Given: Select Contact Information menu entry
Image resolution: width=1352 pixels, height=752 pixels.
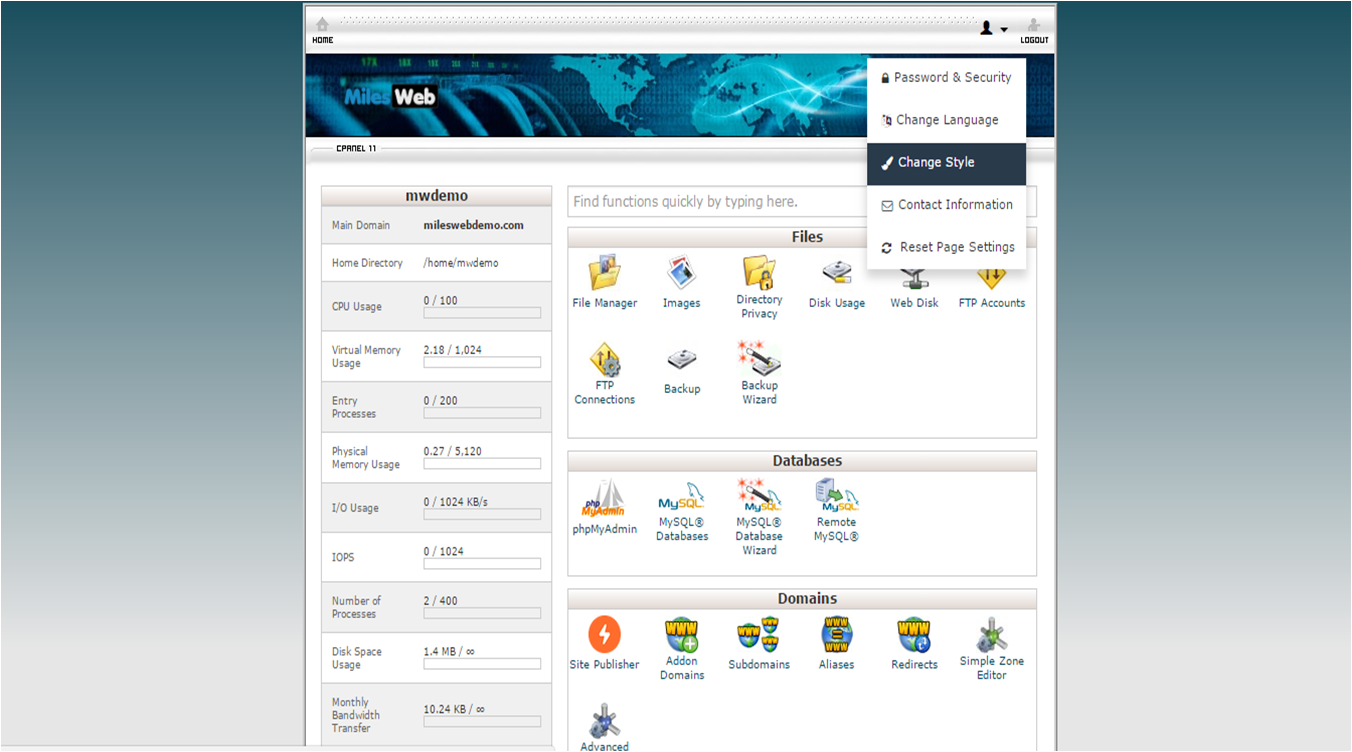Looking at the screenshot, I should click(x=947, y=205).
